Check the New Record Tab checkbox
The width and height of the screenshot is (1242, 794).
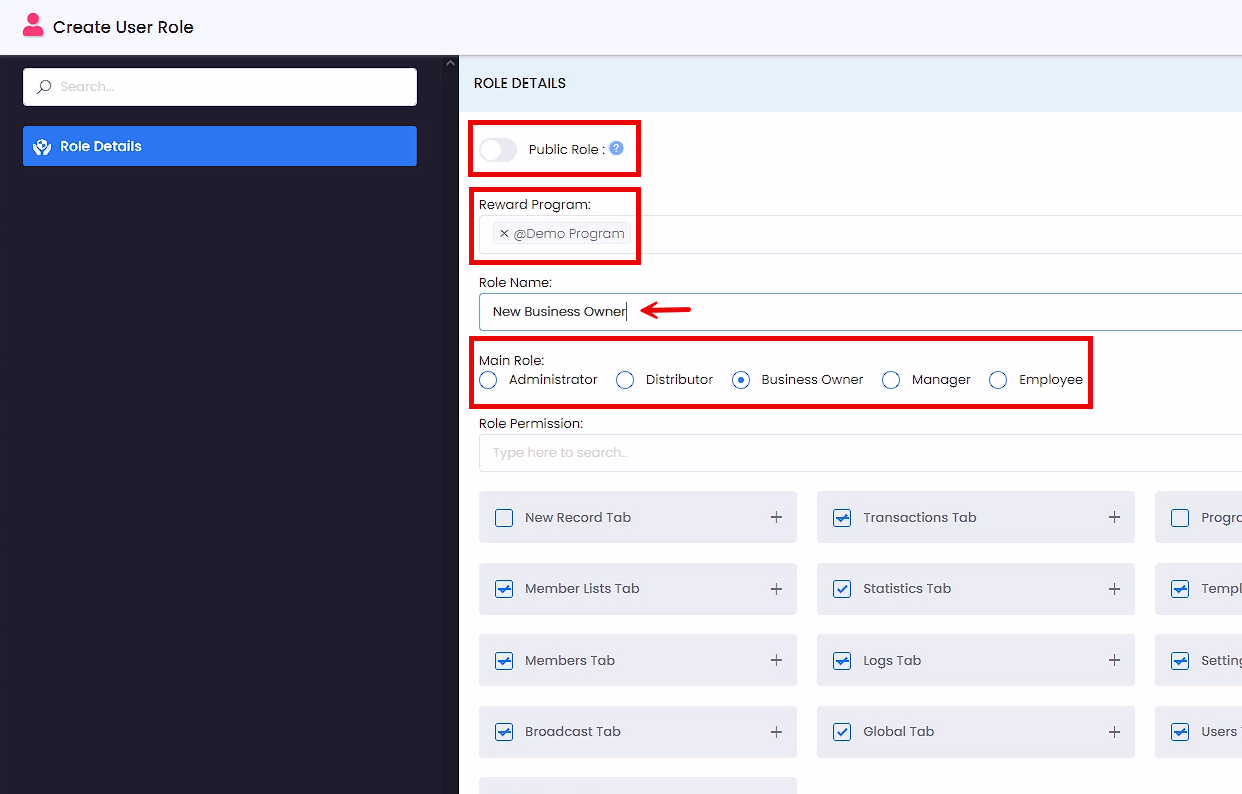pos(504,518)
